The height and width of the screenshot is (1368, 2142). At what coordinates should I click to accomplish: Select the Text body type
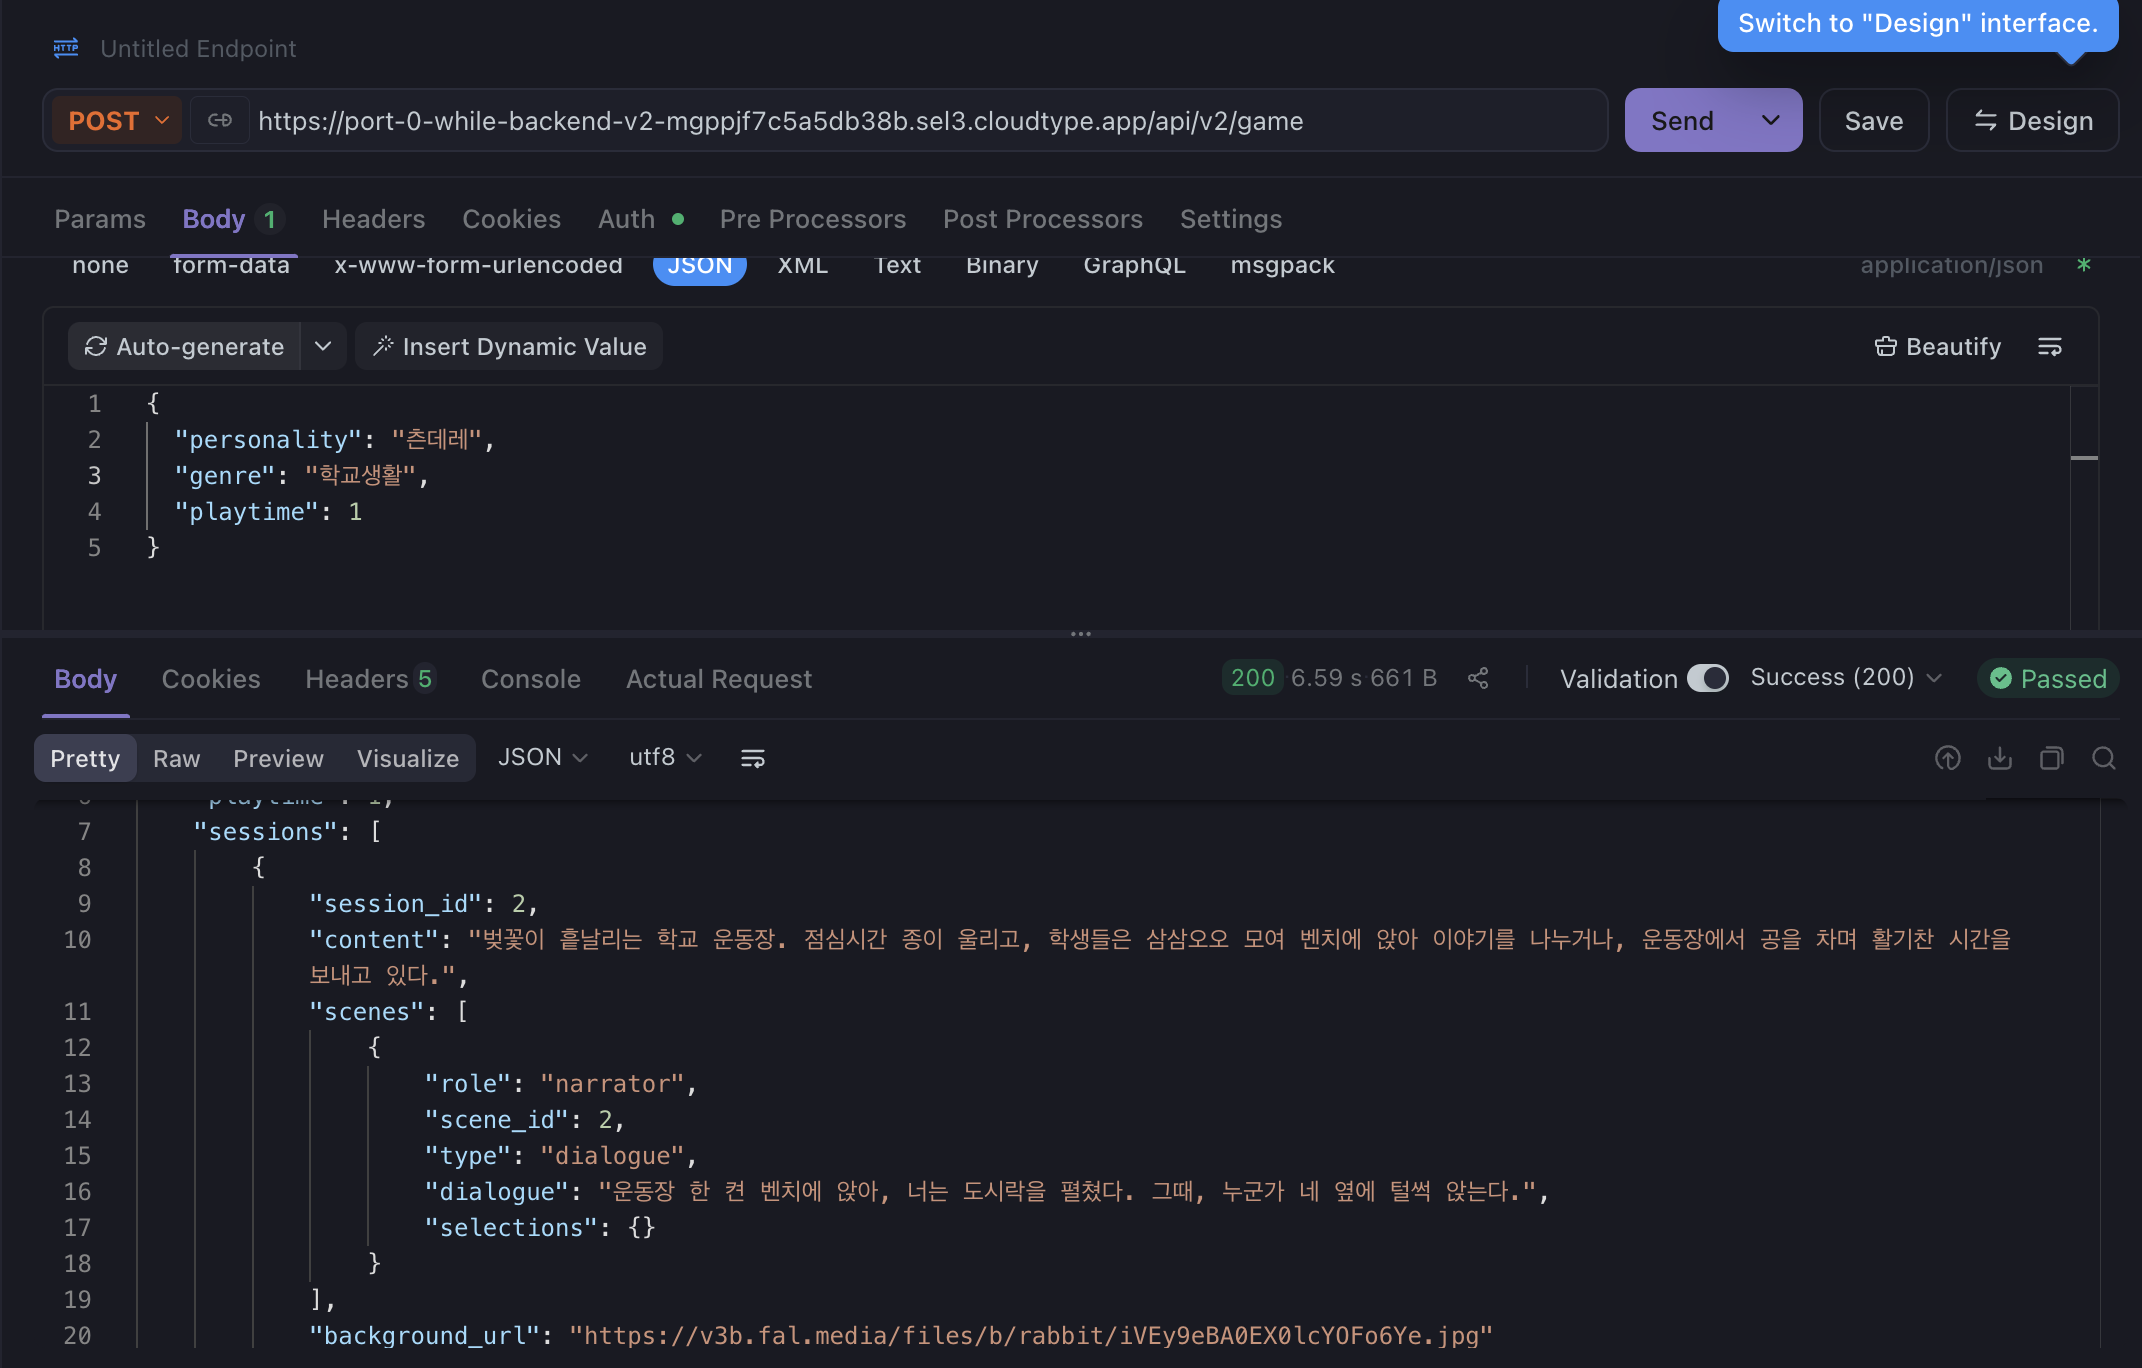[x=897, y=267]
